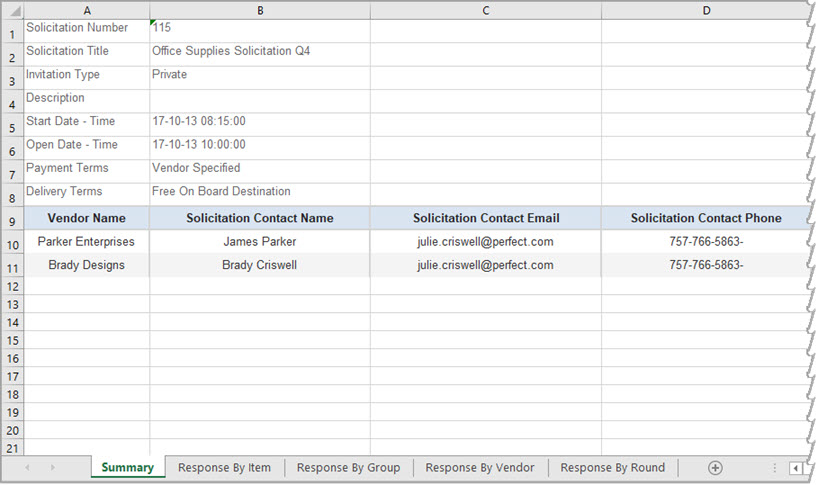Switch to Response By Round tab

[612, 467]
